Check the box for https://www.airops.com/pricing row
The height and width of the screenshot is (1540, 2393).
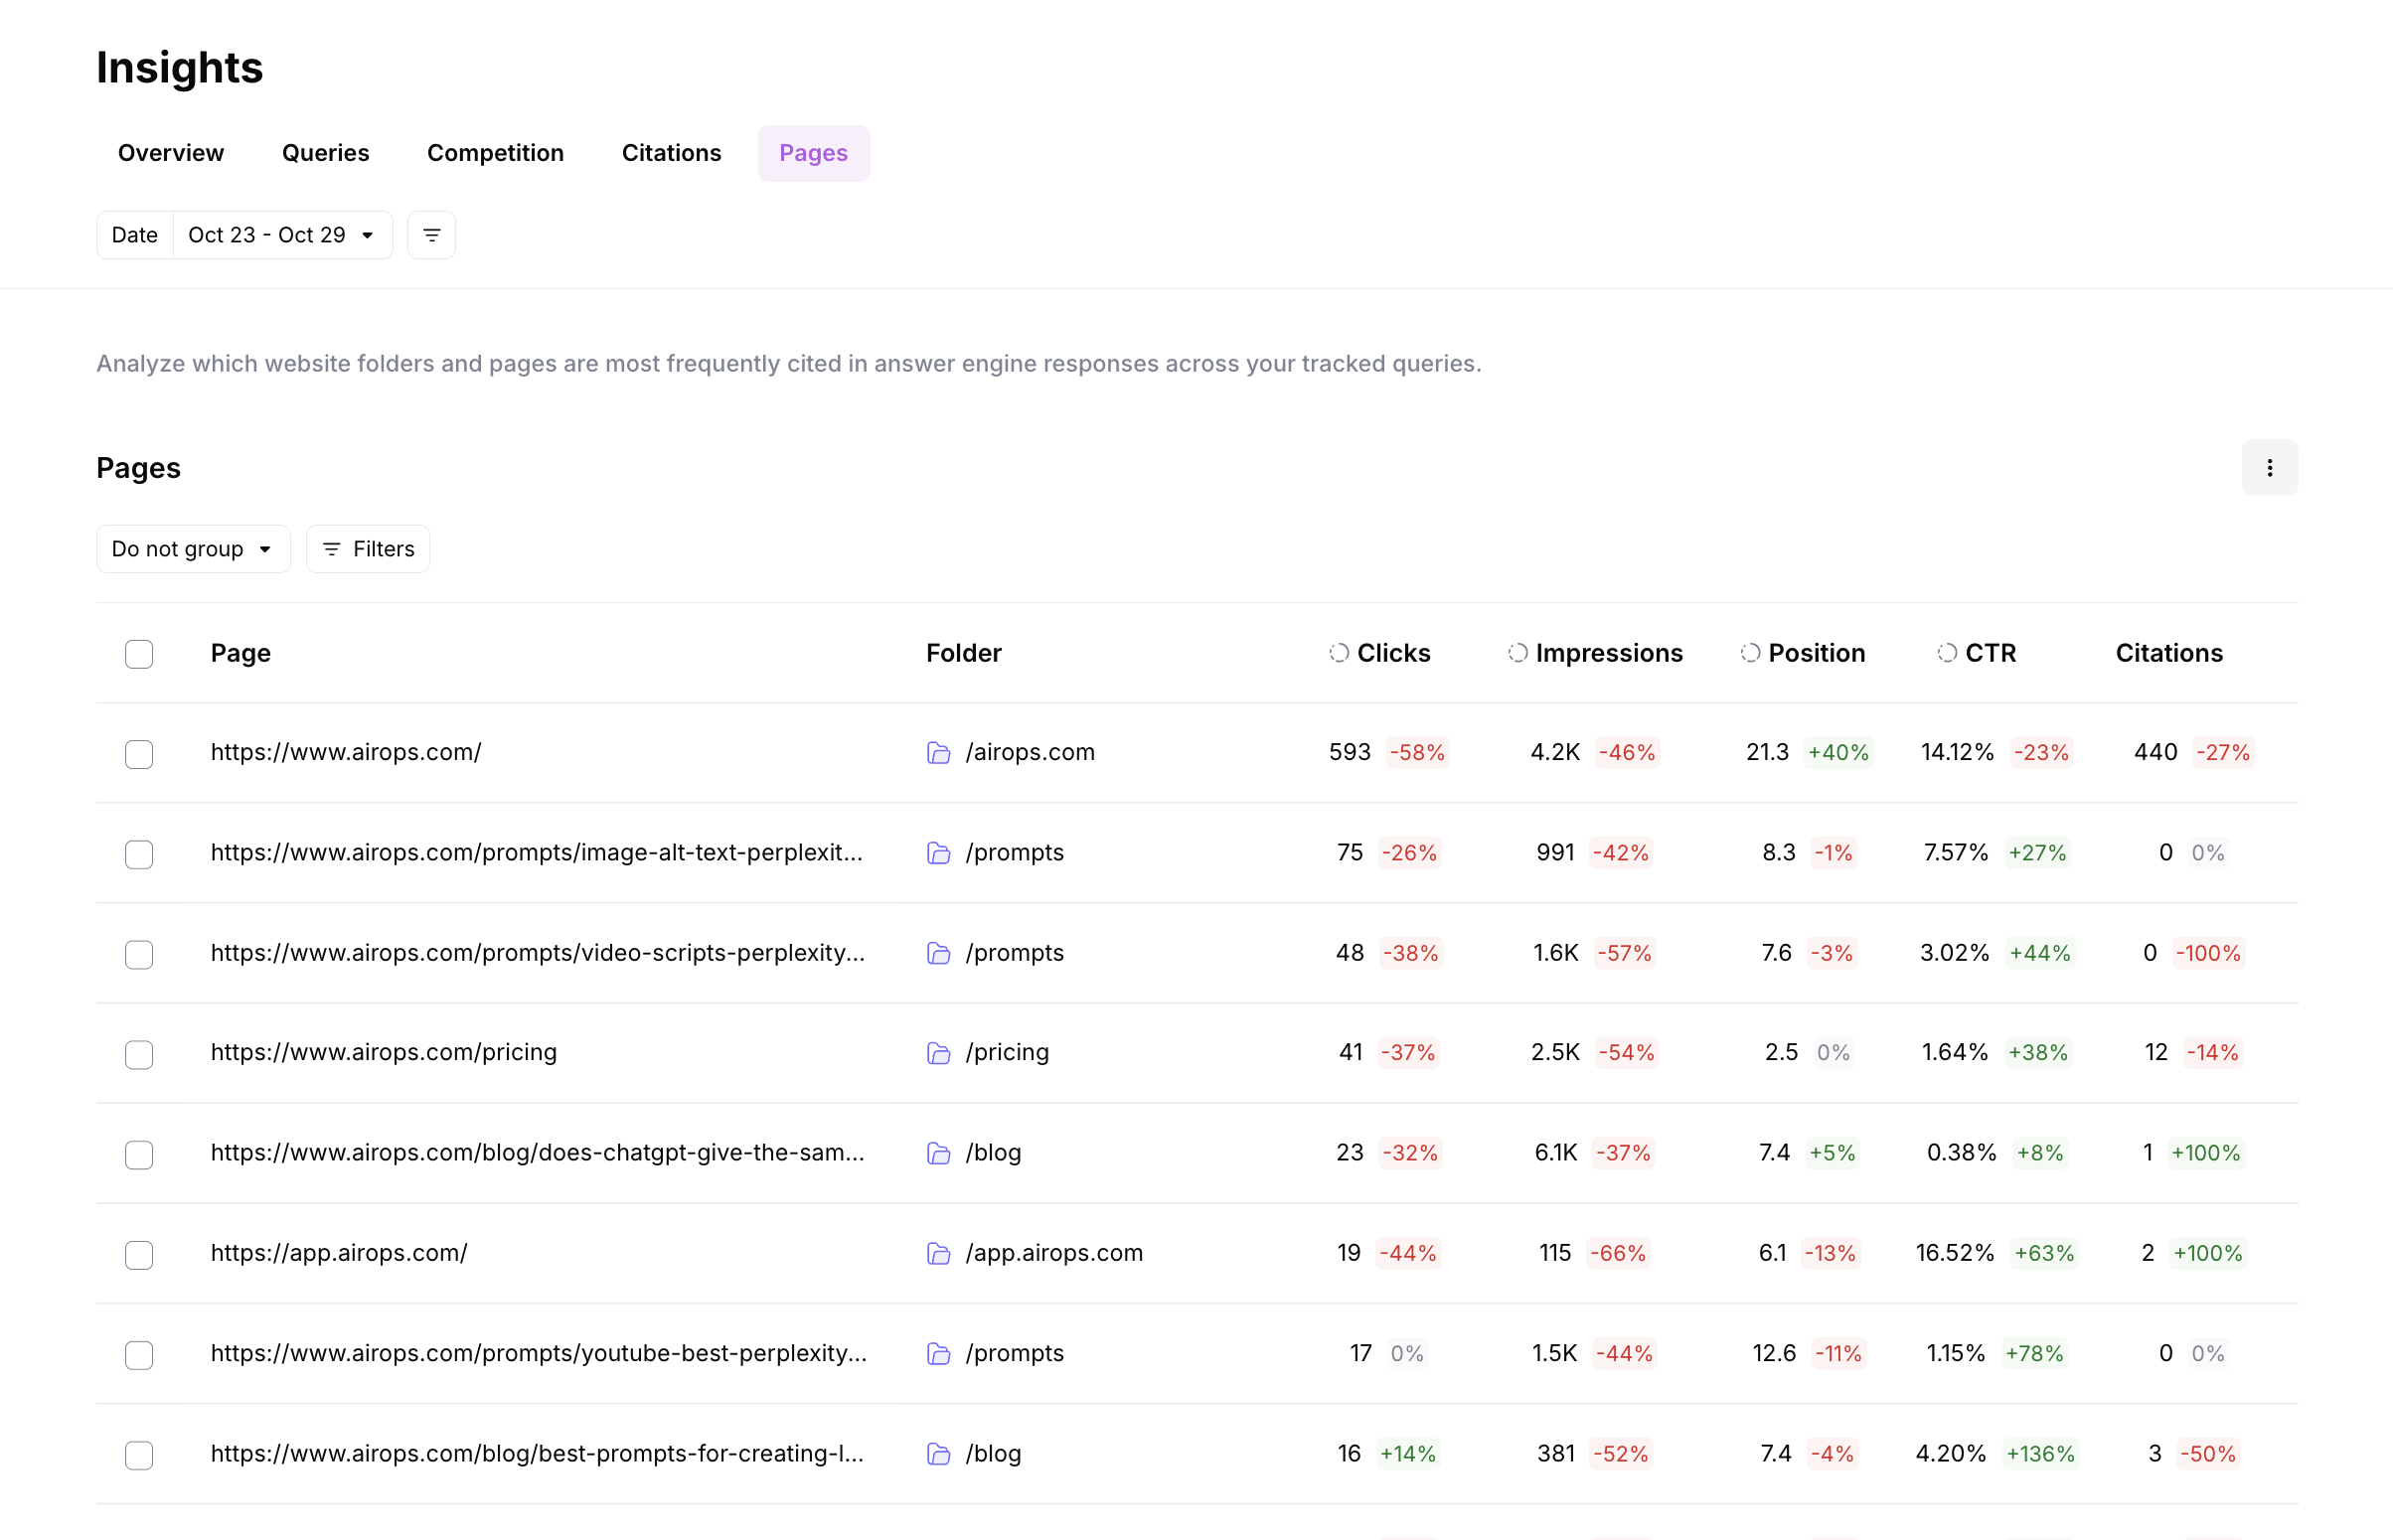139,1054
